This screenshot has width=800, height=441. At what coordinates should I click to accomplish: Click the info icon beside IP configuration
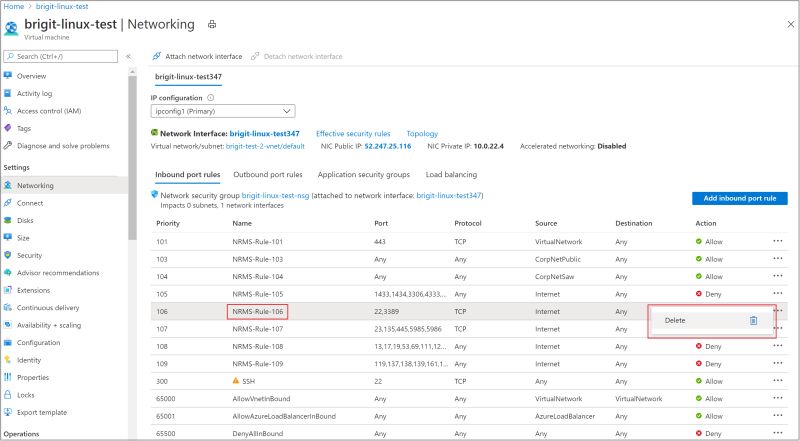[211, 98]
